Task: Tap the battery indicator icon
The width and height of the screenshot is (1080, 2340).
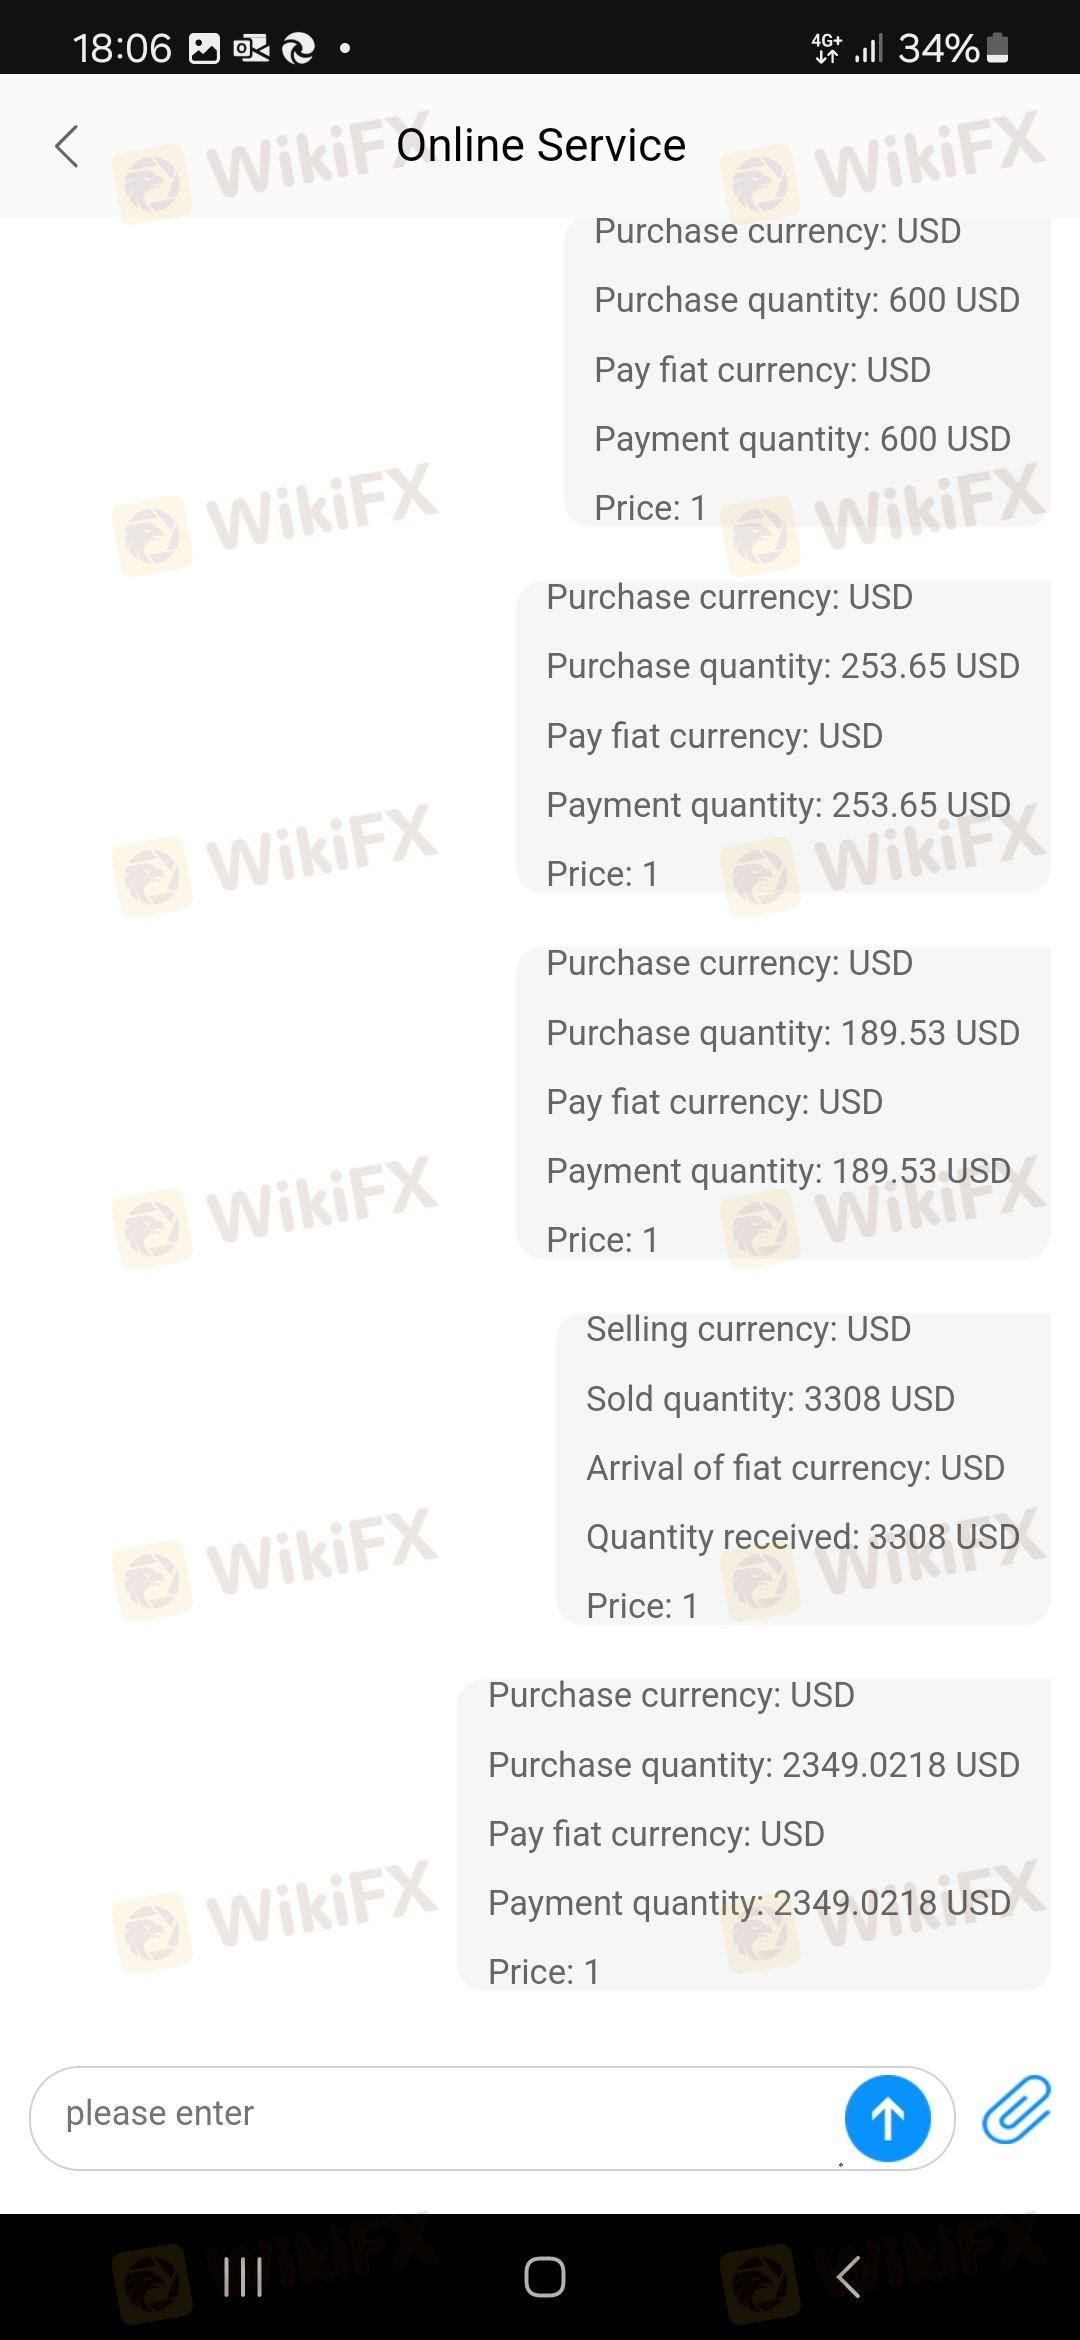Action: pyautogui.click(x=997, y=48)
